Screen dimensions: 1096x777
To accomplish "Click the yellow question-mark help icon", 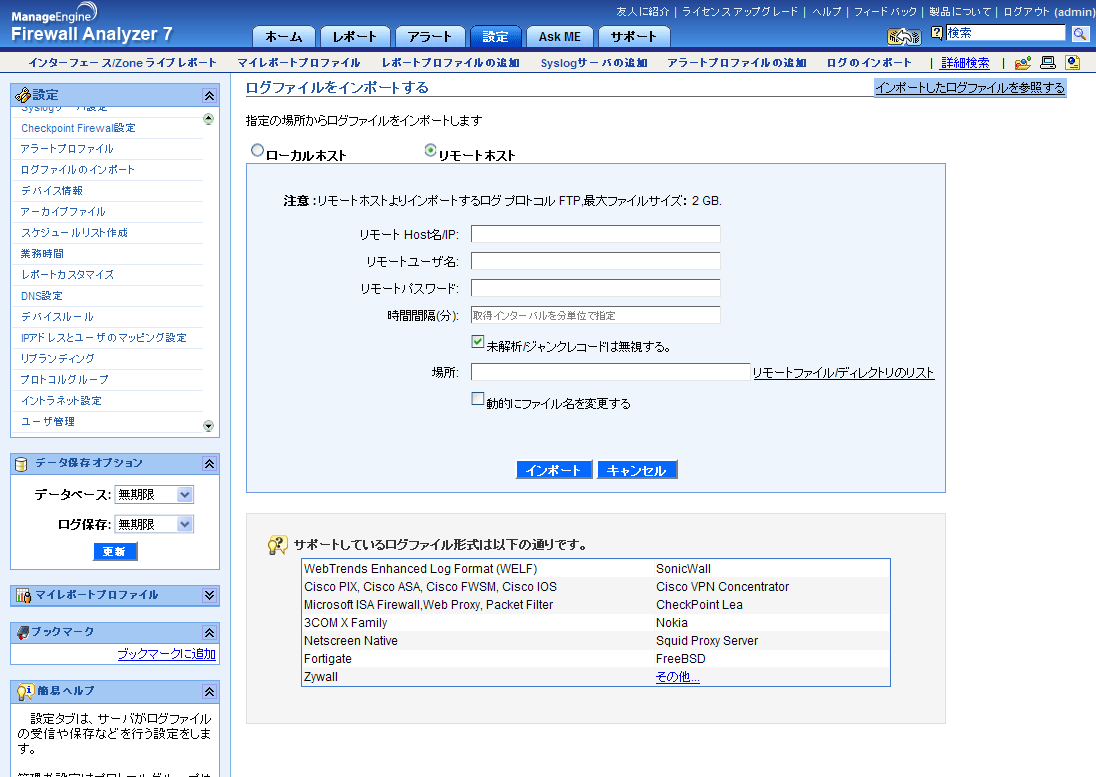I will coord(937,32).
